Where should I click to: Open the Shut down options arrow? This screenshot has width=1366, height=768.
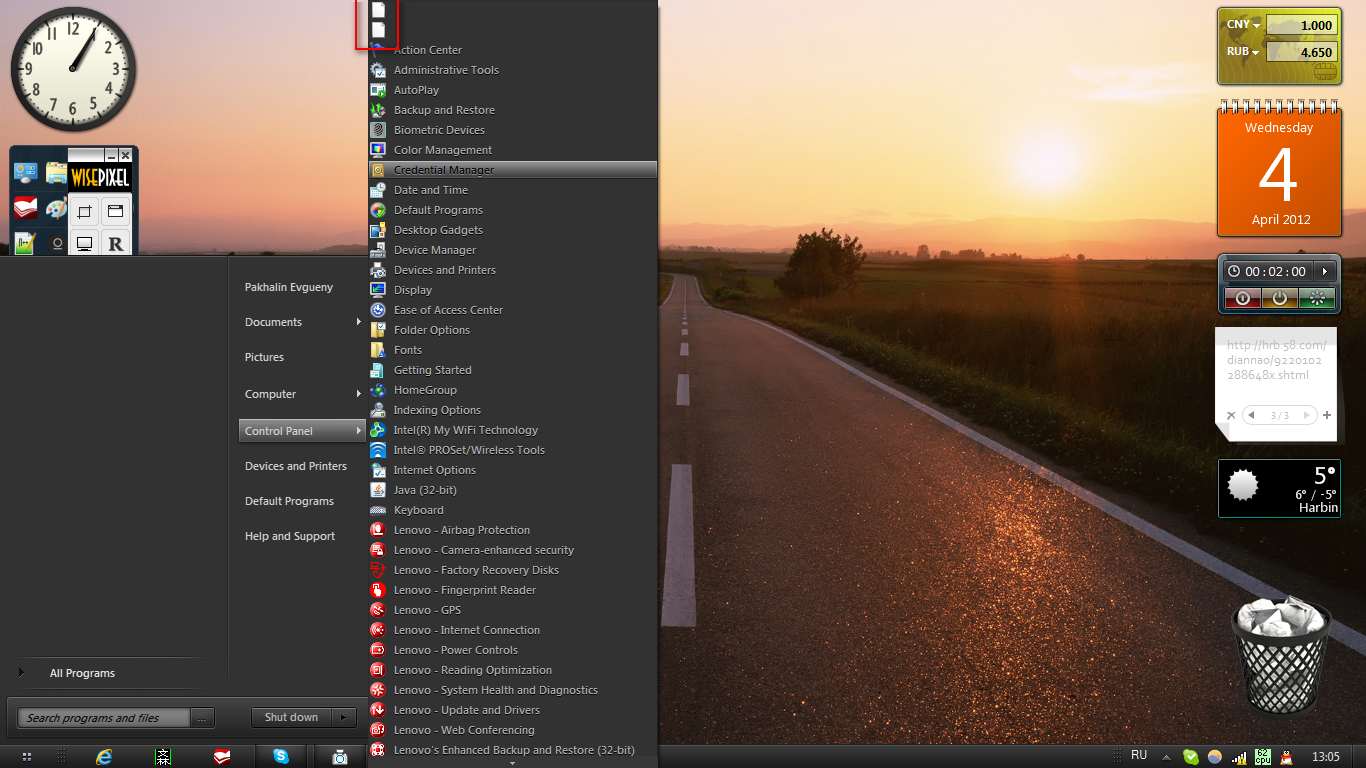344,717
